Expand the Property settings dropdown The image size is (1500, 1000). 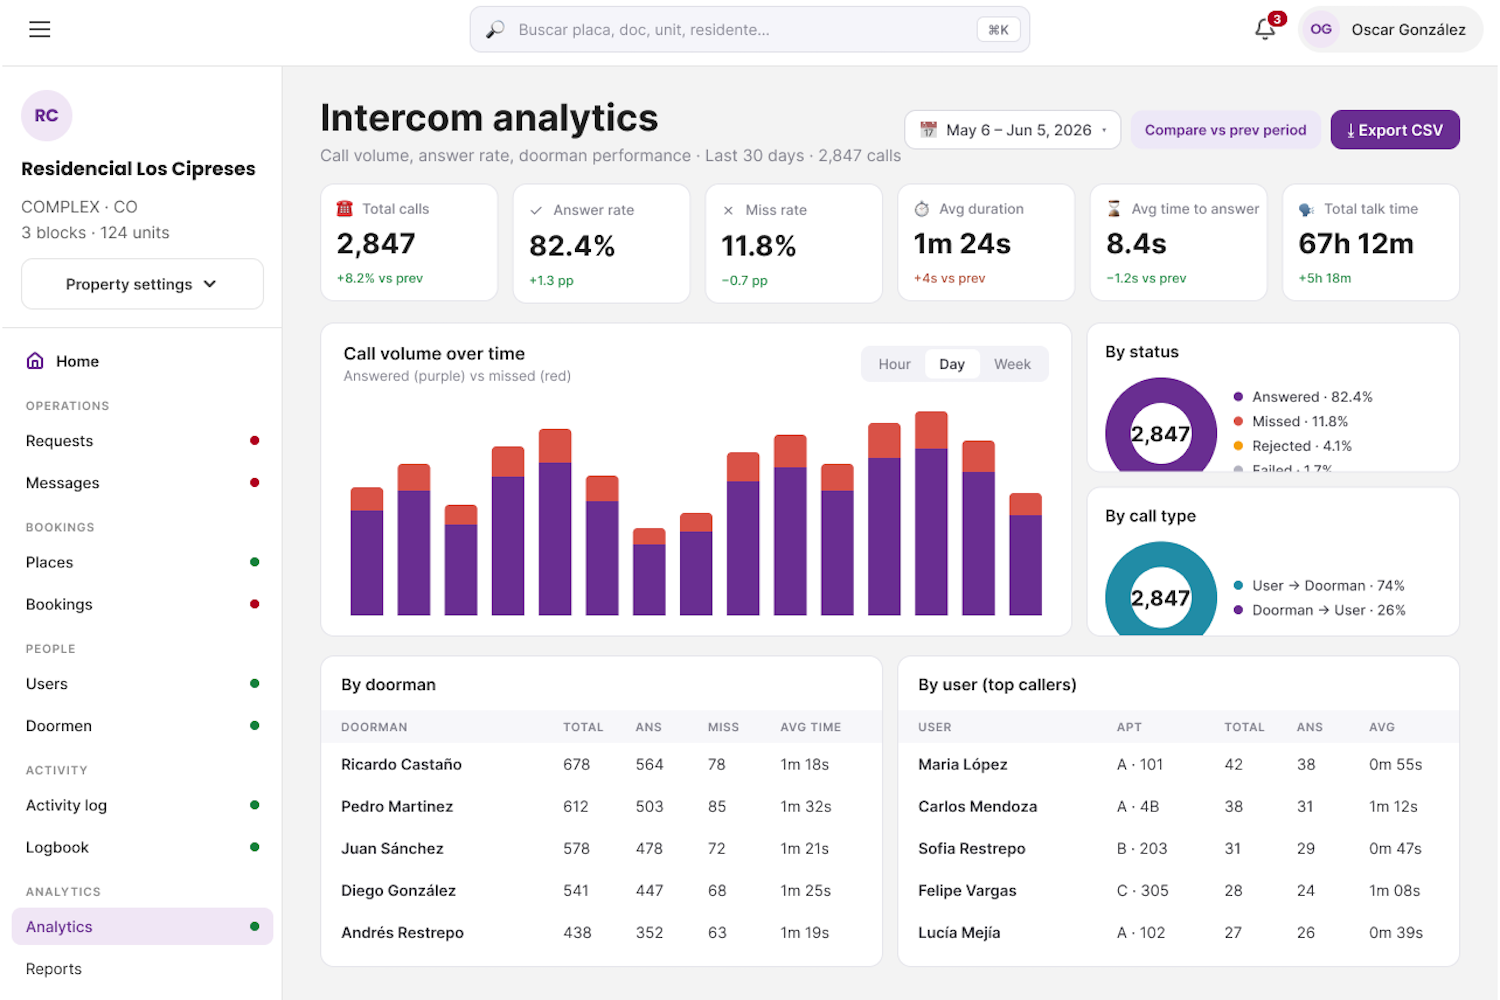[x=142, y=284]
